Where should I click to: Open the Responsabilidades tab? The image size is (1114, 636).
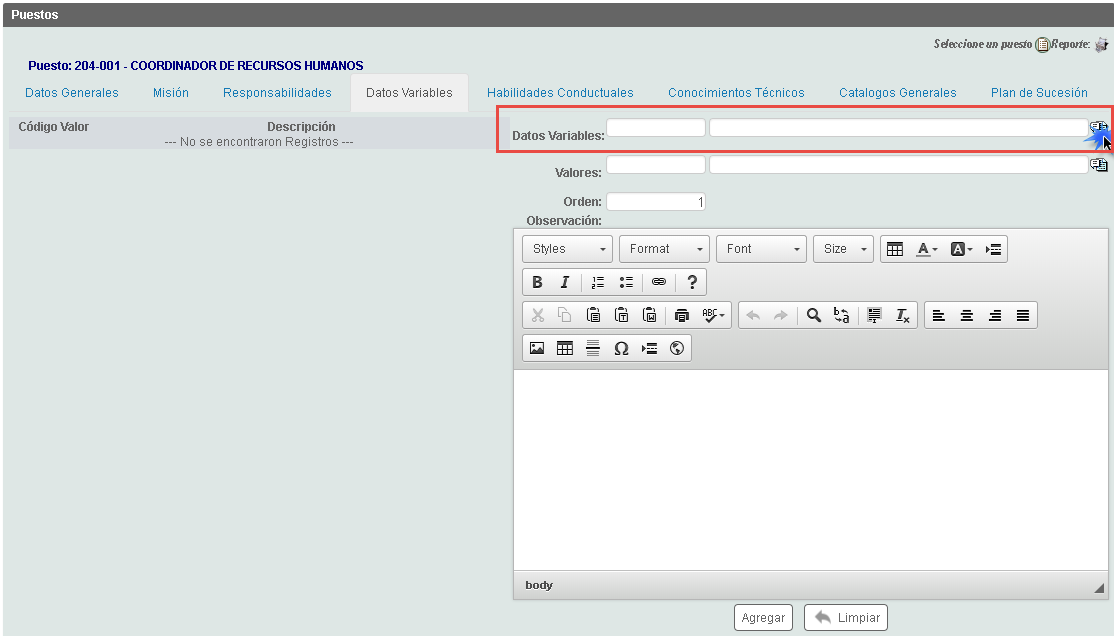tap(277, 93)
